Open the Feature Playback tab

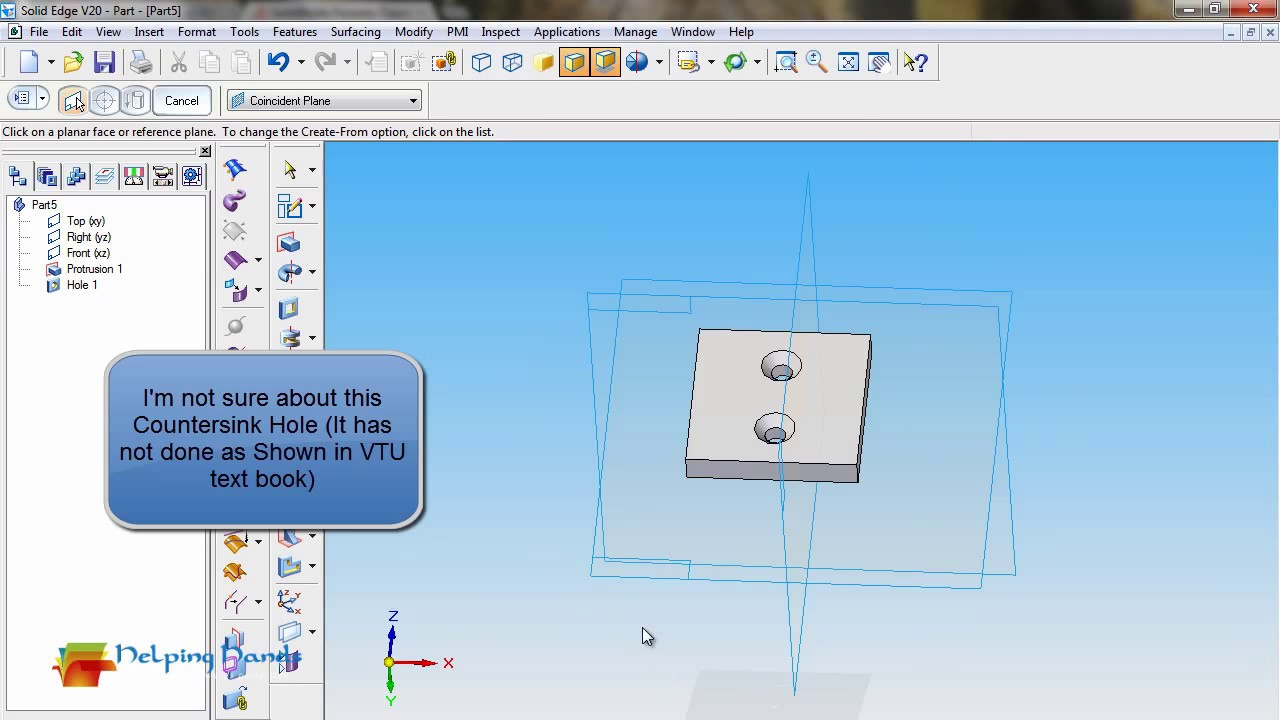pos(163,177)
